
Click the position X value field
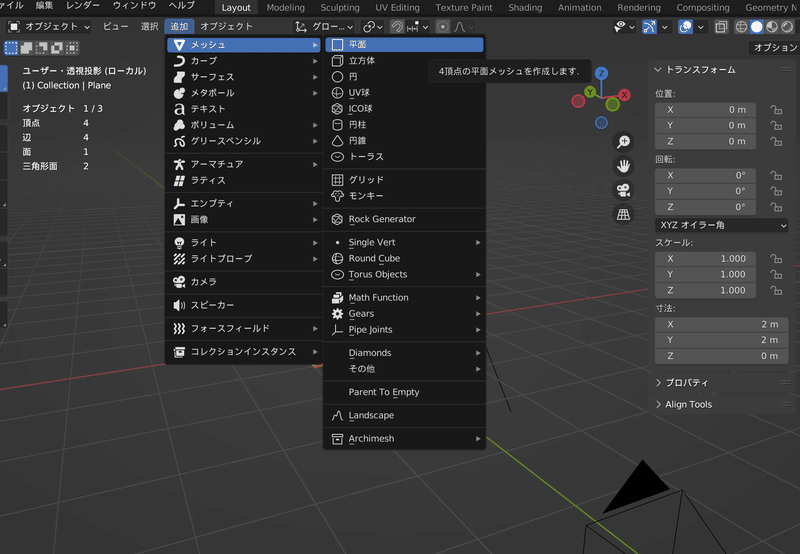(706, 110)
